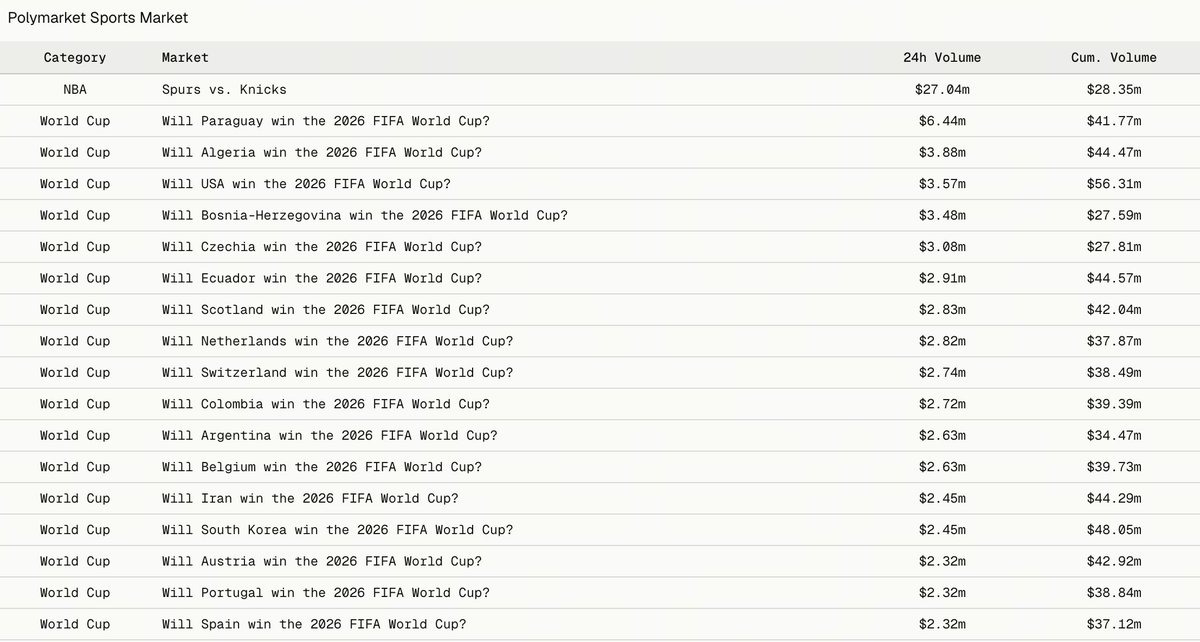1200x642 pixels.
Task: Open the Portugal World Cup market
Action: [325, 593]
